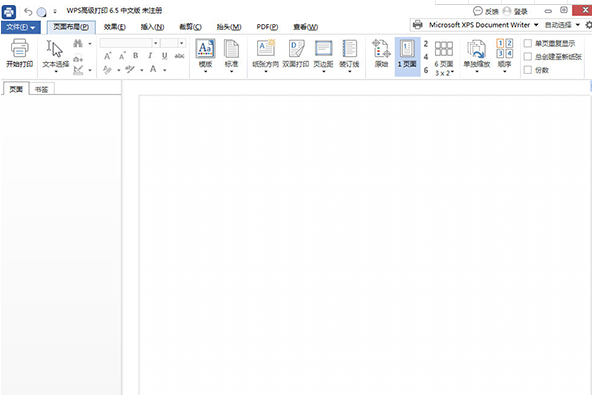Enable the first checkbox for single page repeat

[527, 43]
